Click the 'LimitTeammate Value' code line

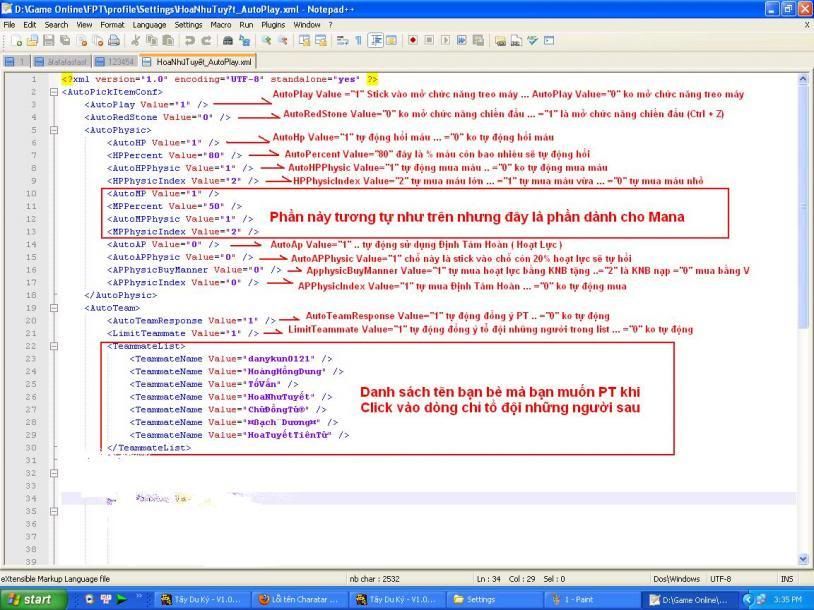coord(183,333)
